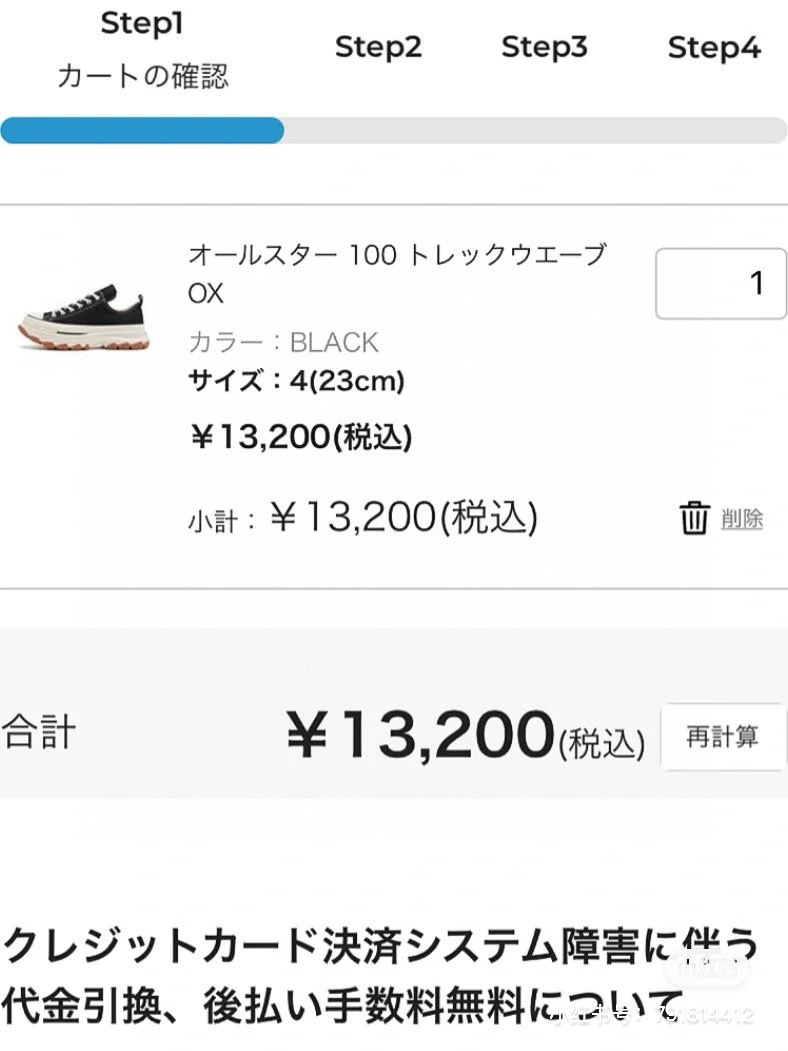Image resolution: width=788 pixels, height=1051 pixels.
Task: Click the カートの確認 step label
Action: point(142,76)
